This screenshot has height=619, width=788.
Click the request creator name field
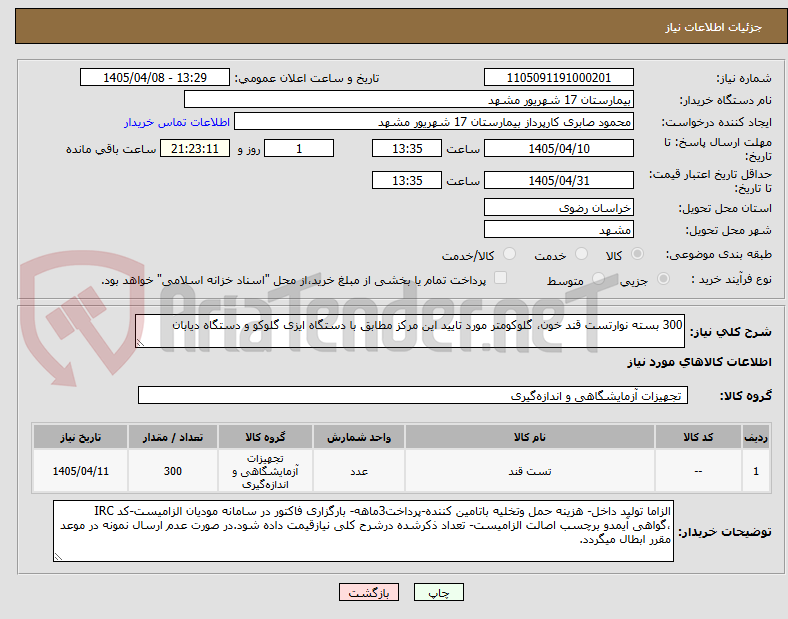[434, 122]
